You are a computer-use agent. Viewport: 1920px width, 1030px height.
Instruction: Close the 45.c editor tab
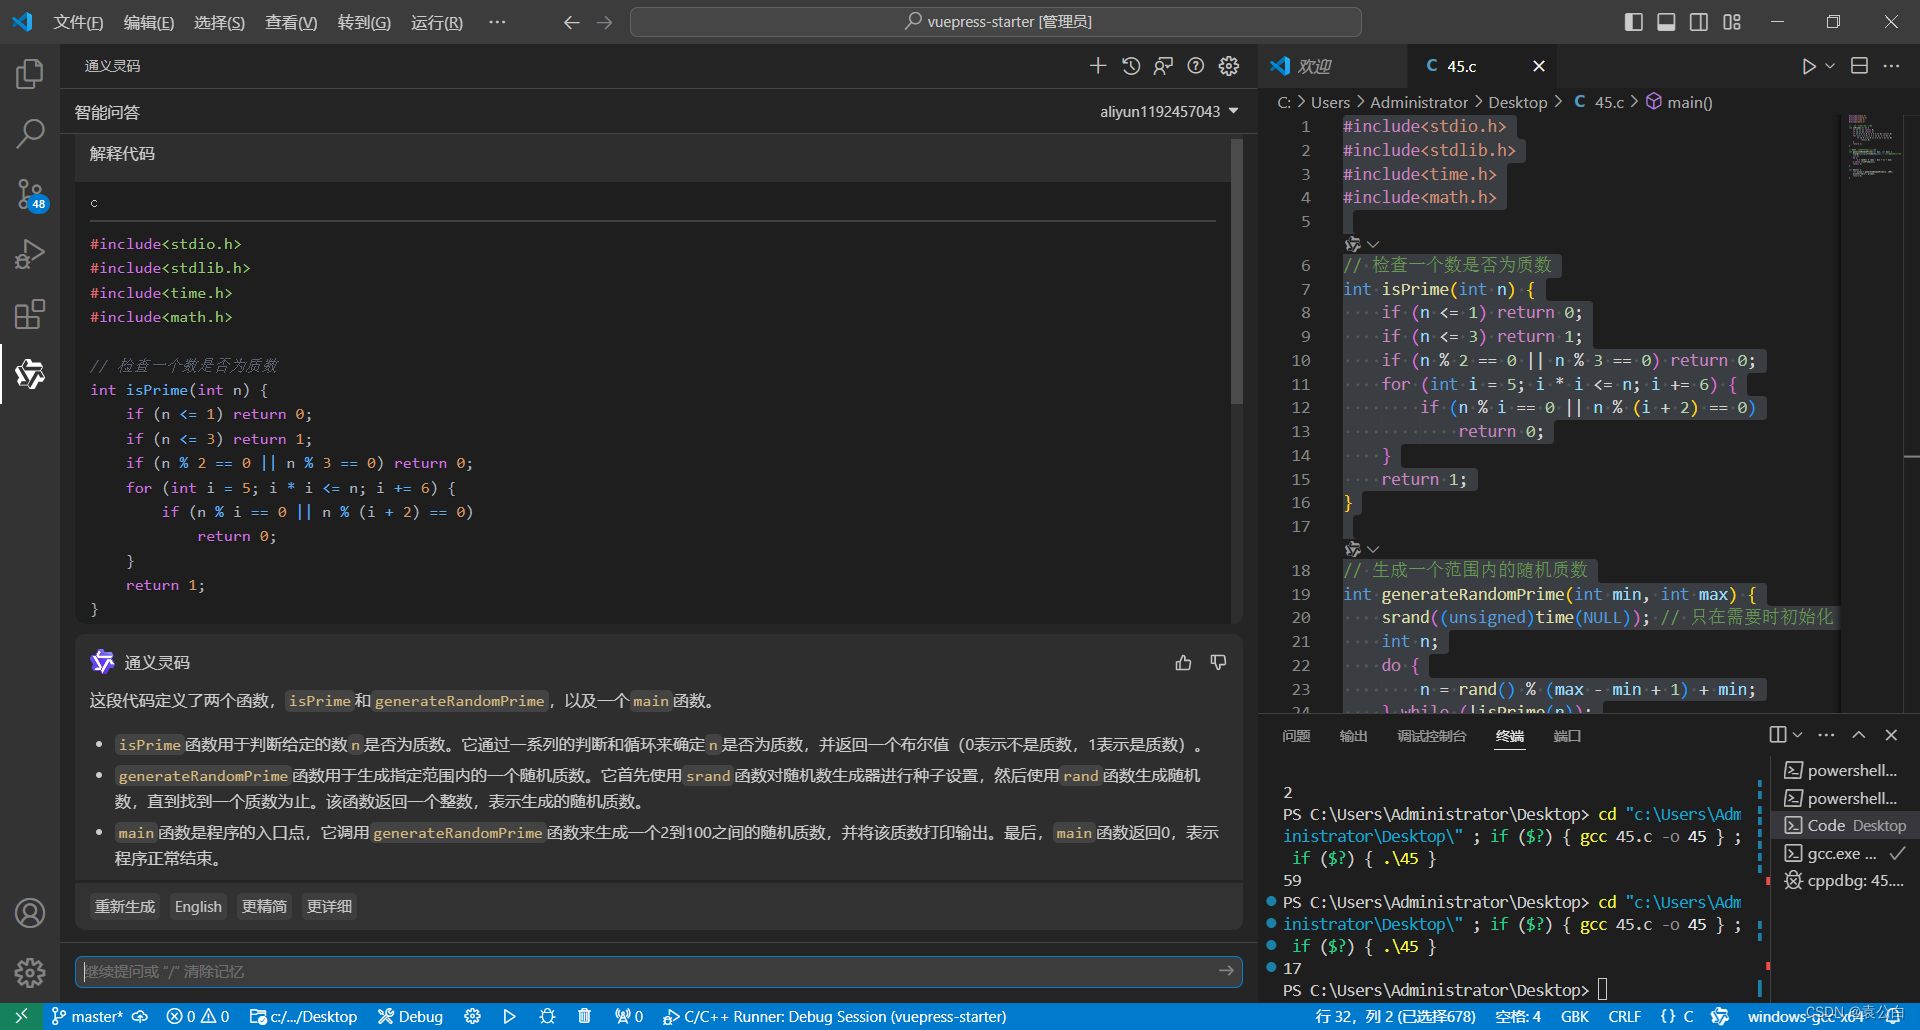[x=1539, y=66]
